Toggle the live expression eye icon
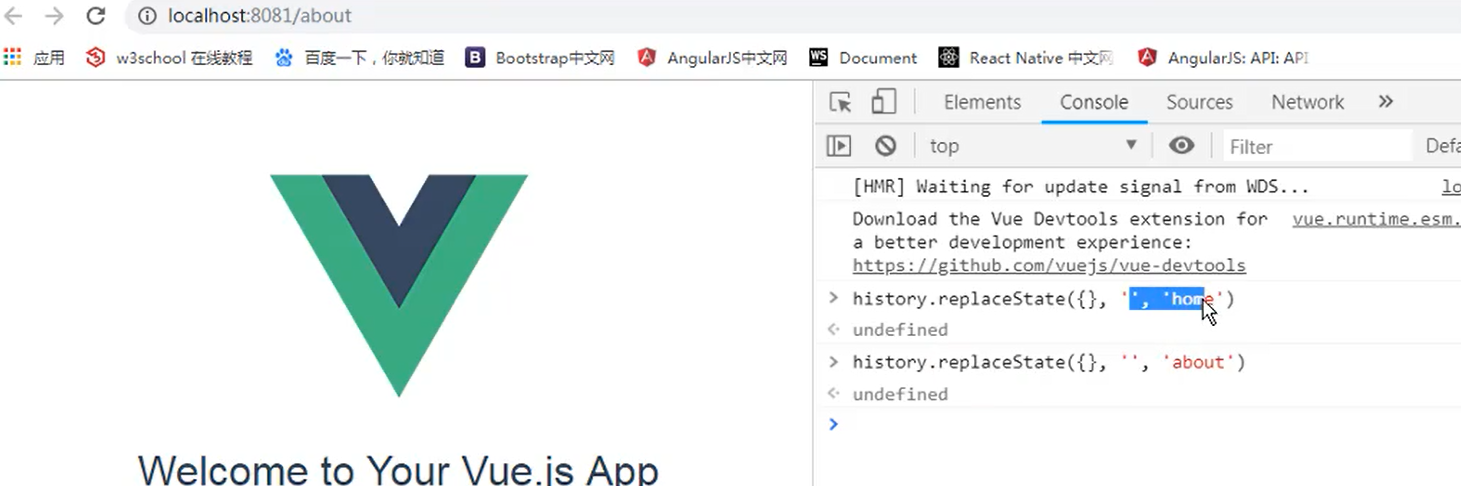 click(x=1181, y=146)
